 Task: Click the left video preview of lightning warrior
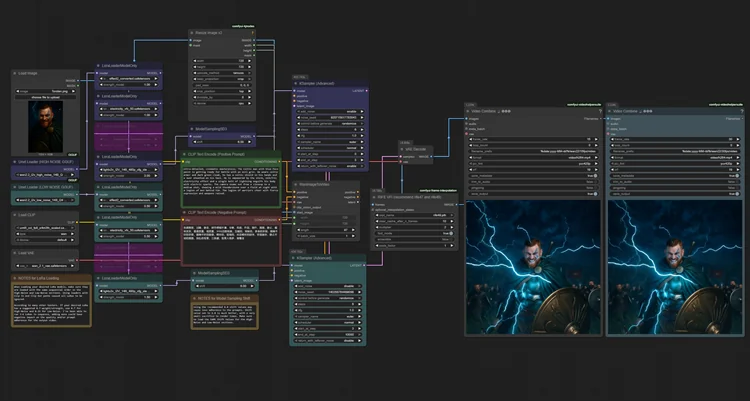click(x=532, y=268)
